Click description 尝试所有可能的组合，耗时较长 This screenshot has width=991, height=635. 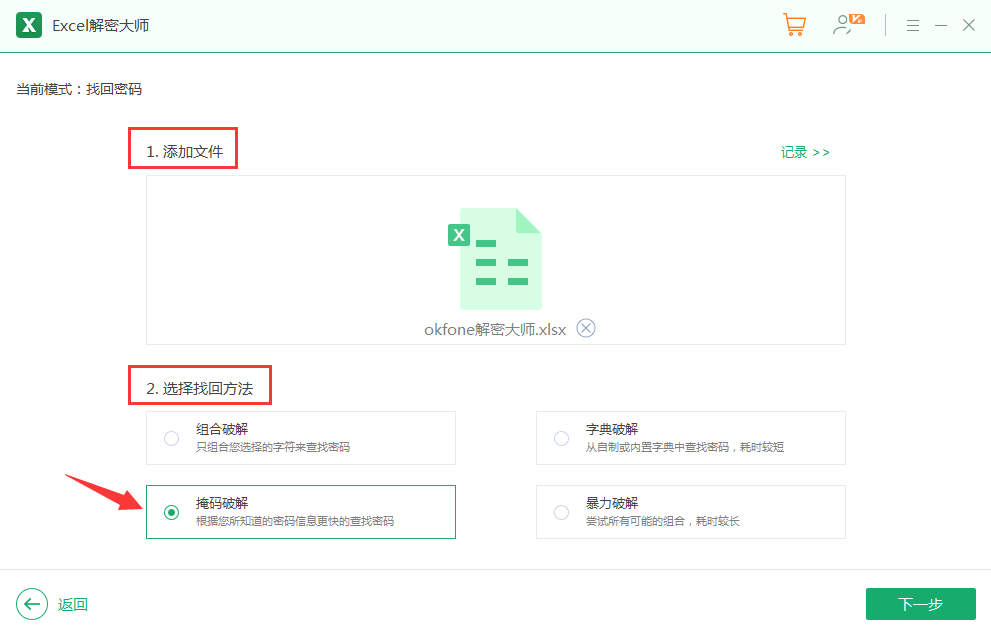point(662,521)
